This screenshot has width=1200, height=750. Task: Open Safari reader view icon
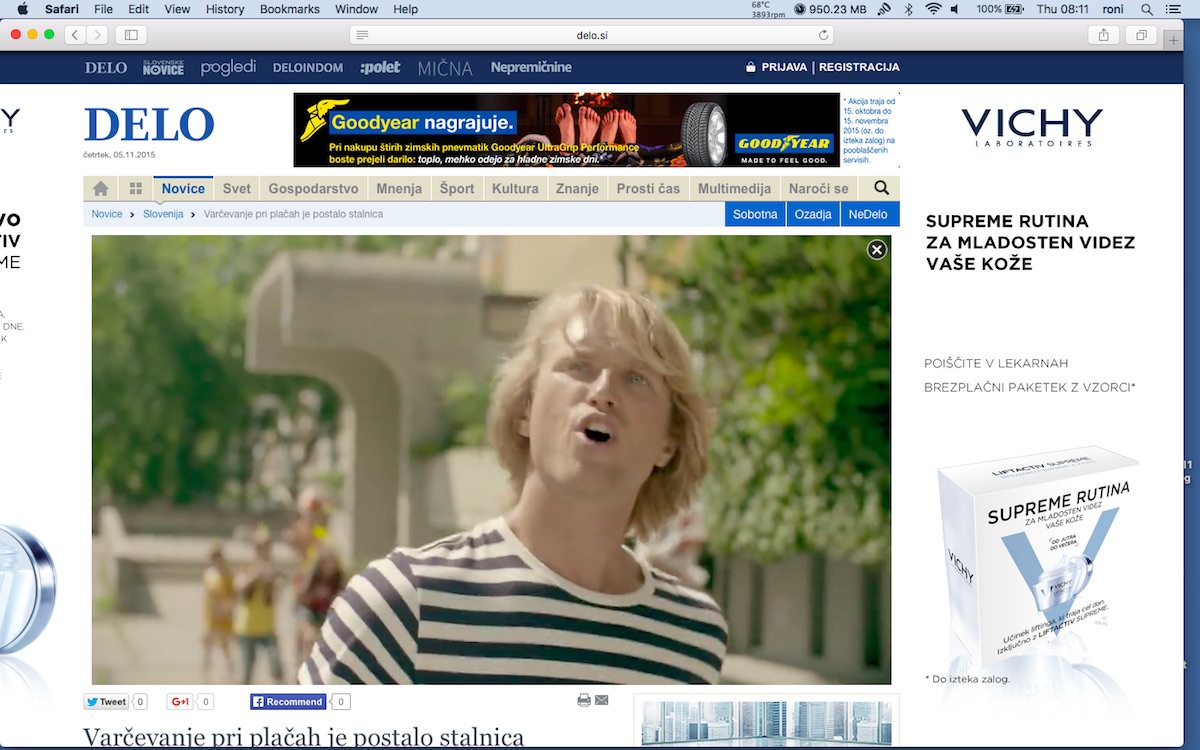(x=363, y=35)
